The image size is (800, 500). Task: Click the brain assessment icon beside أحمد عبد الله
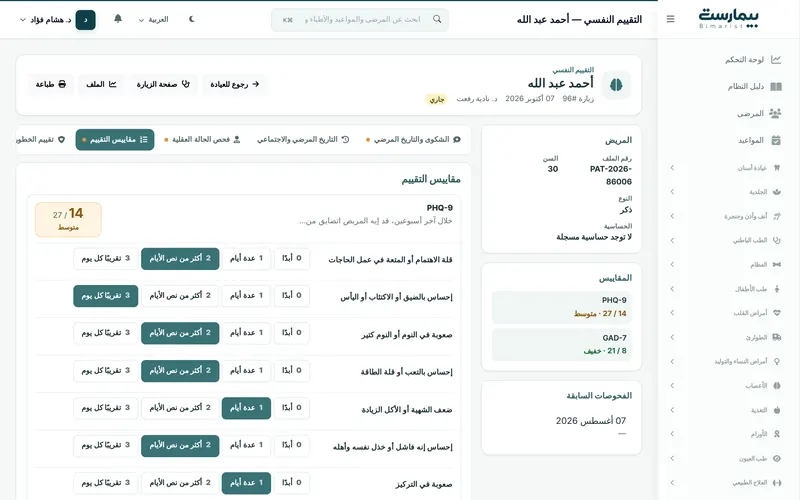616,85
